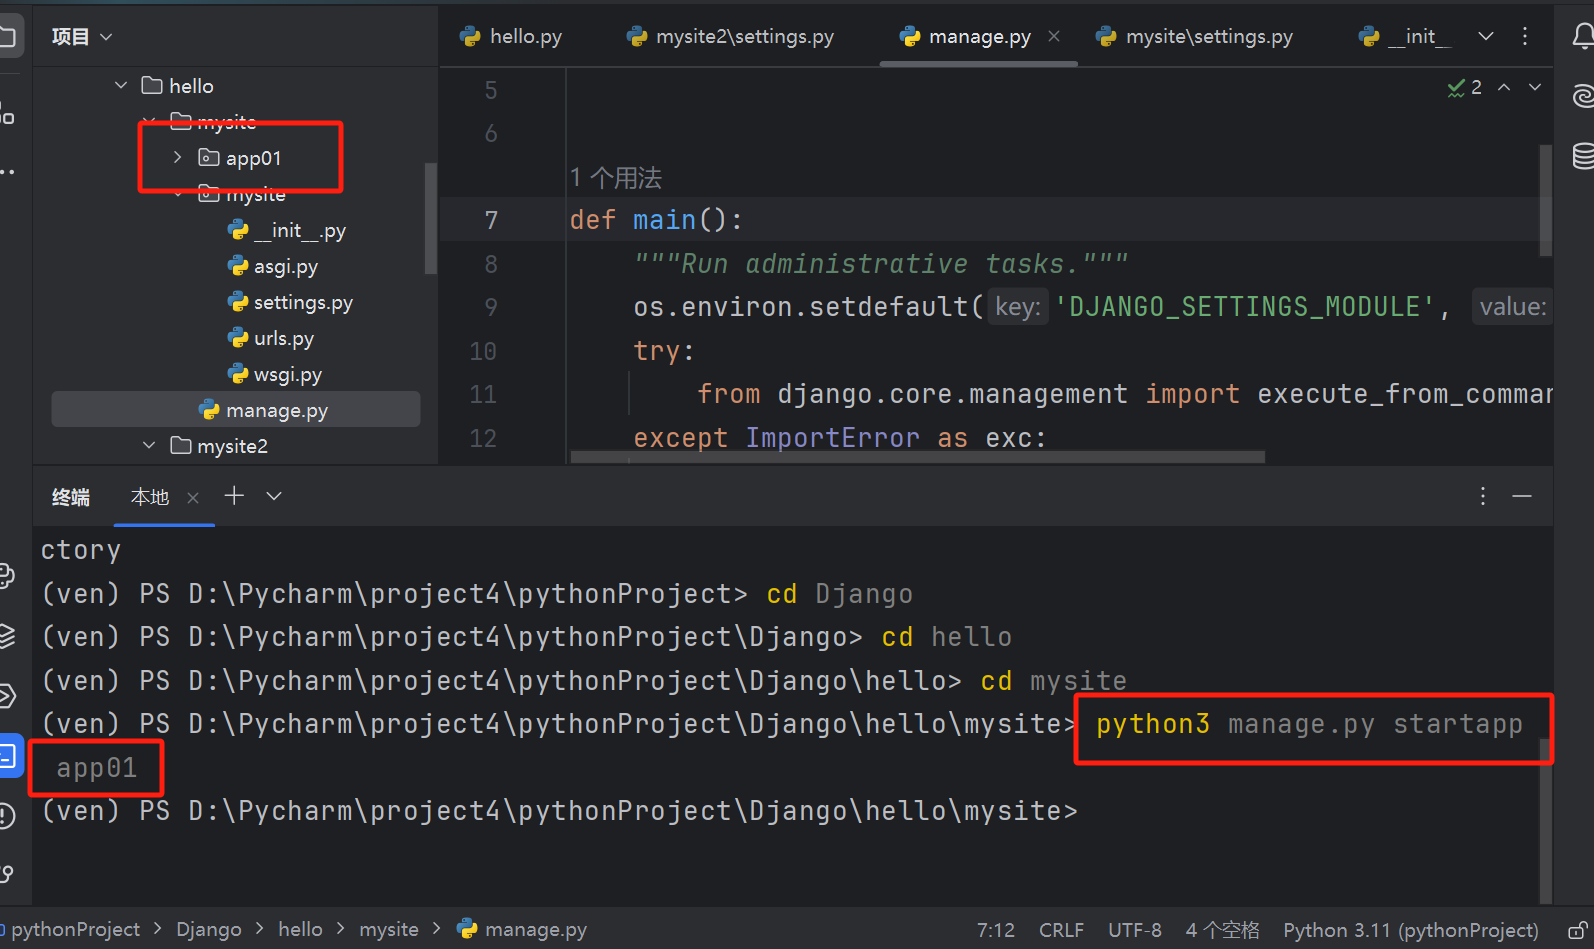Change UTF-8 file encoding
The image size is (1594, 949).
tap(1135, 931)
